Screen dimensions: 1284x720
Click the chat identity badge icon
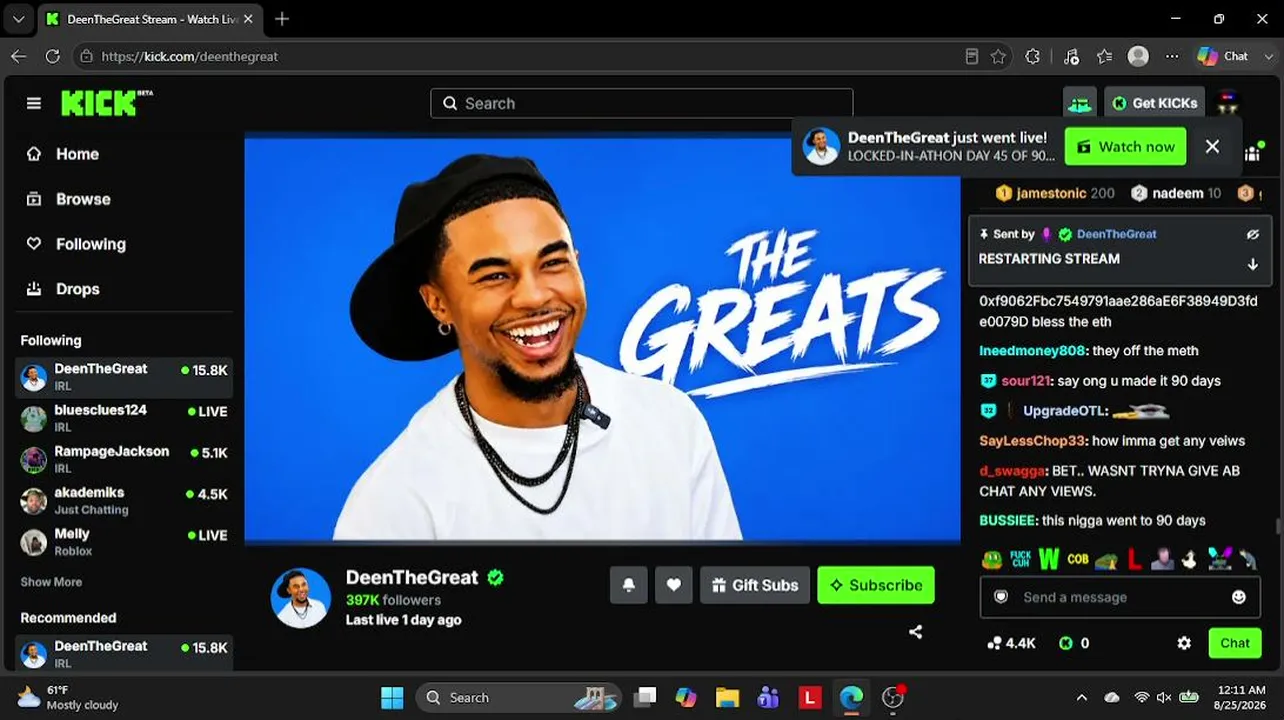click(x=1001, y=597)
